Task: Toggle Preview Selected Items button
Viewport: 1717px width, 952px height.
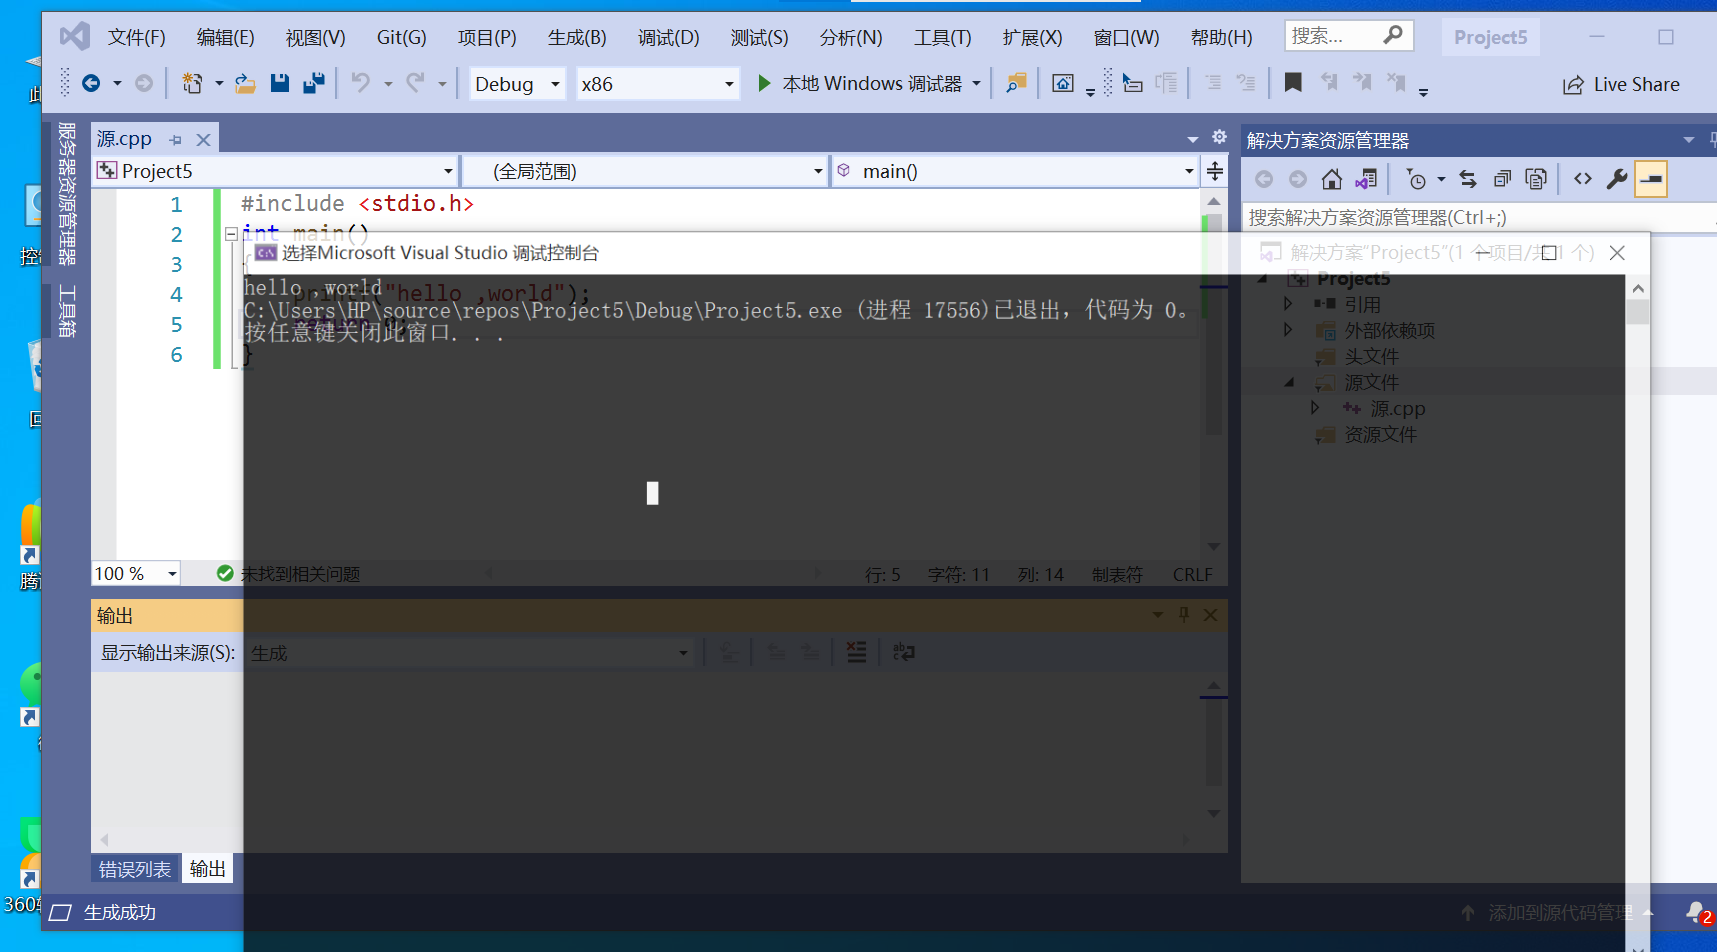Action: pyautogui.click(x=1650, y=179)
